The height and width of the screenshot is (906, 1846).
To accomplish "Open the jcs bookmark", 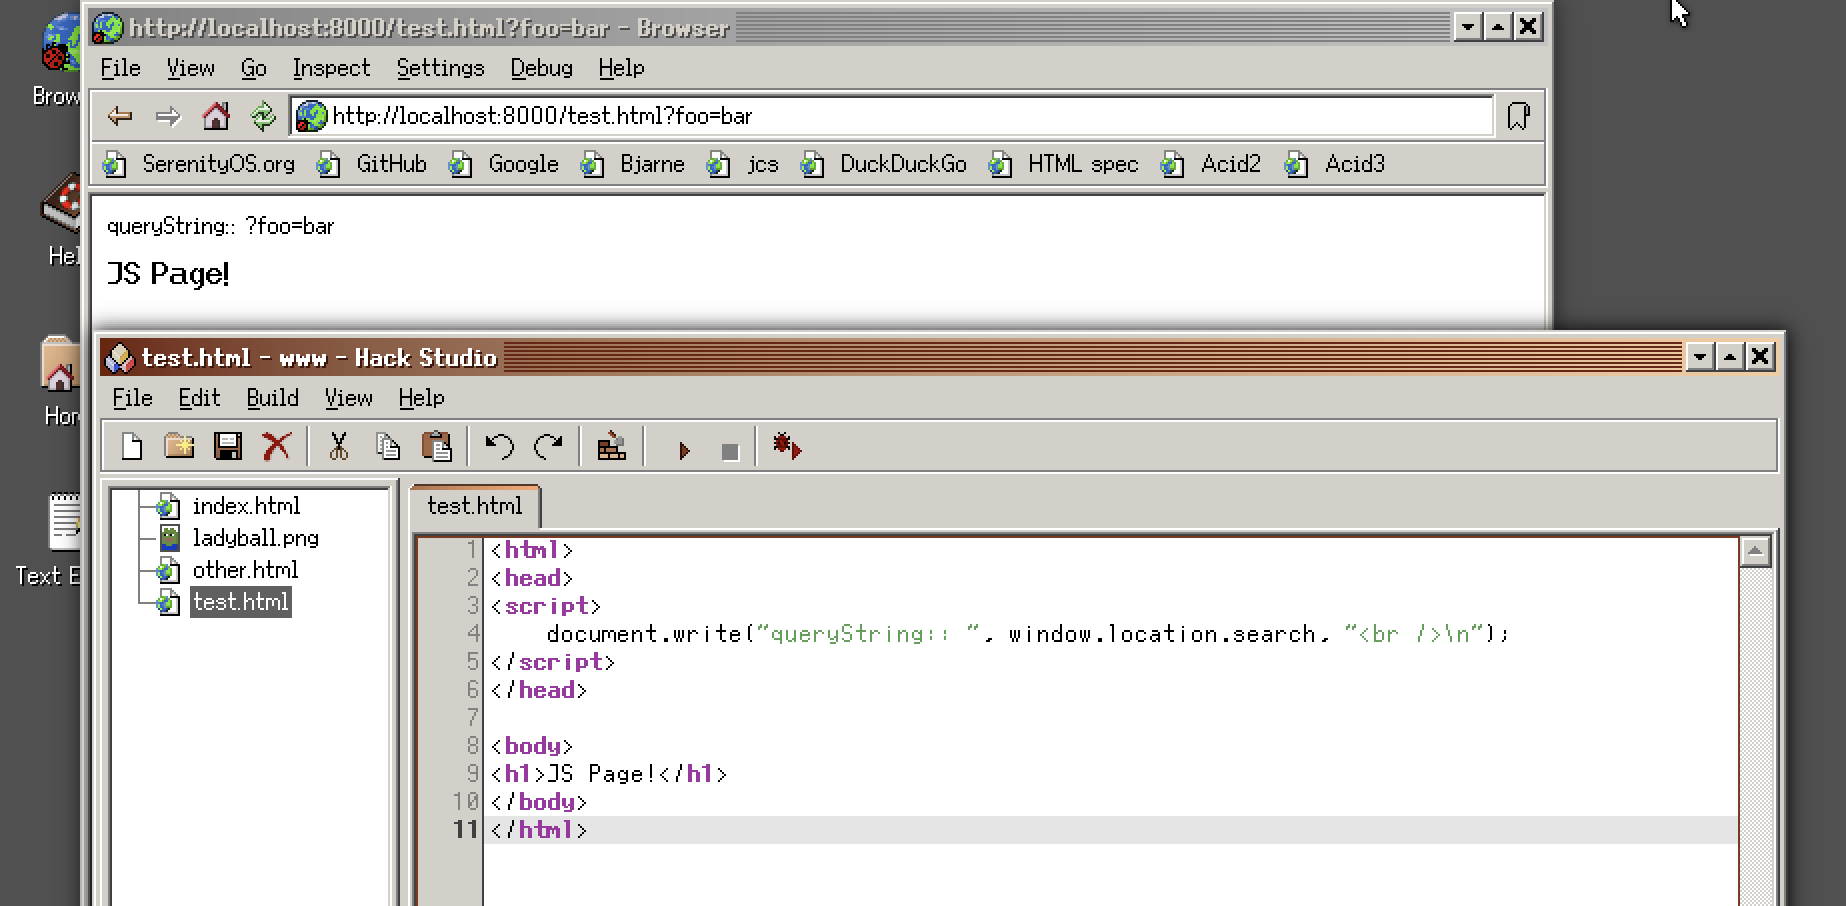I will pyautogui.click(x=743, y=164).
